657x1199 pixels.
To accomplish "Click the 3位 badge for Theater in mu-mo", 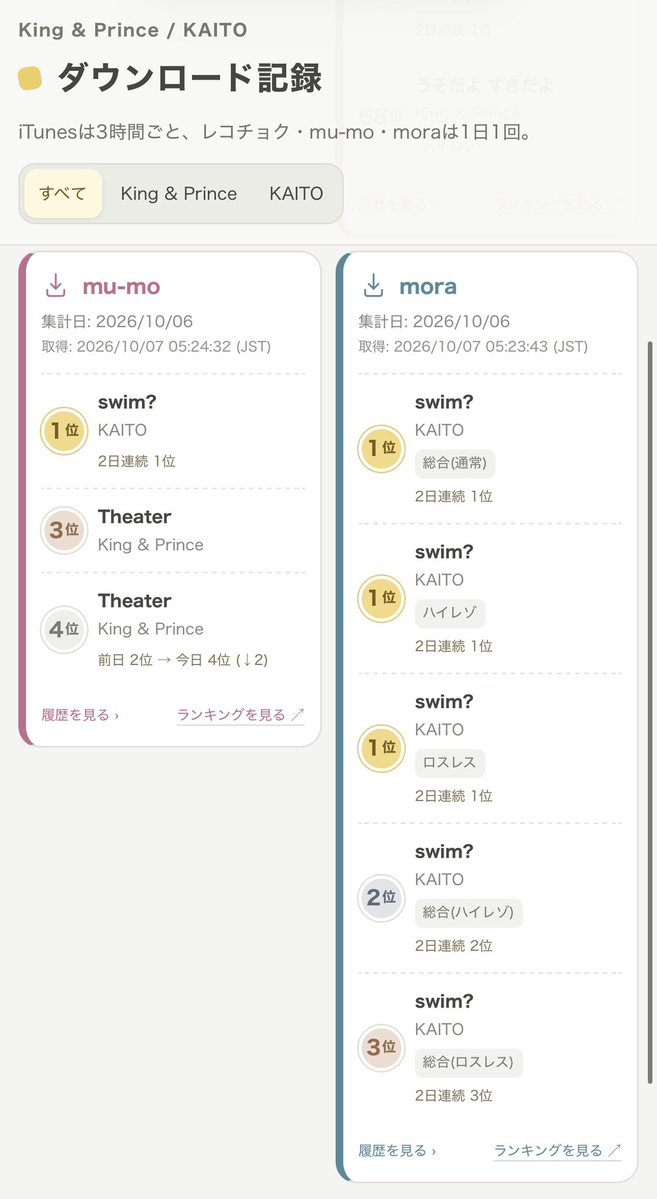I will (x=64, y=530).
